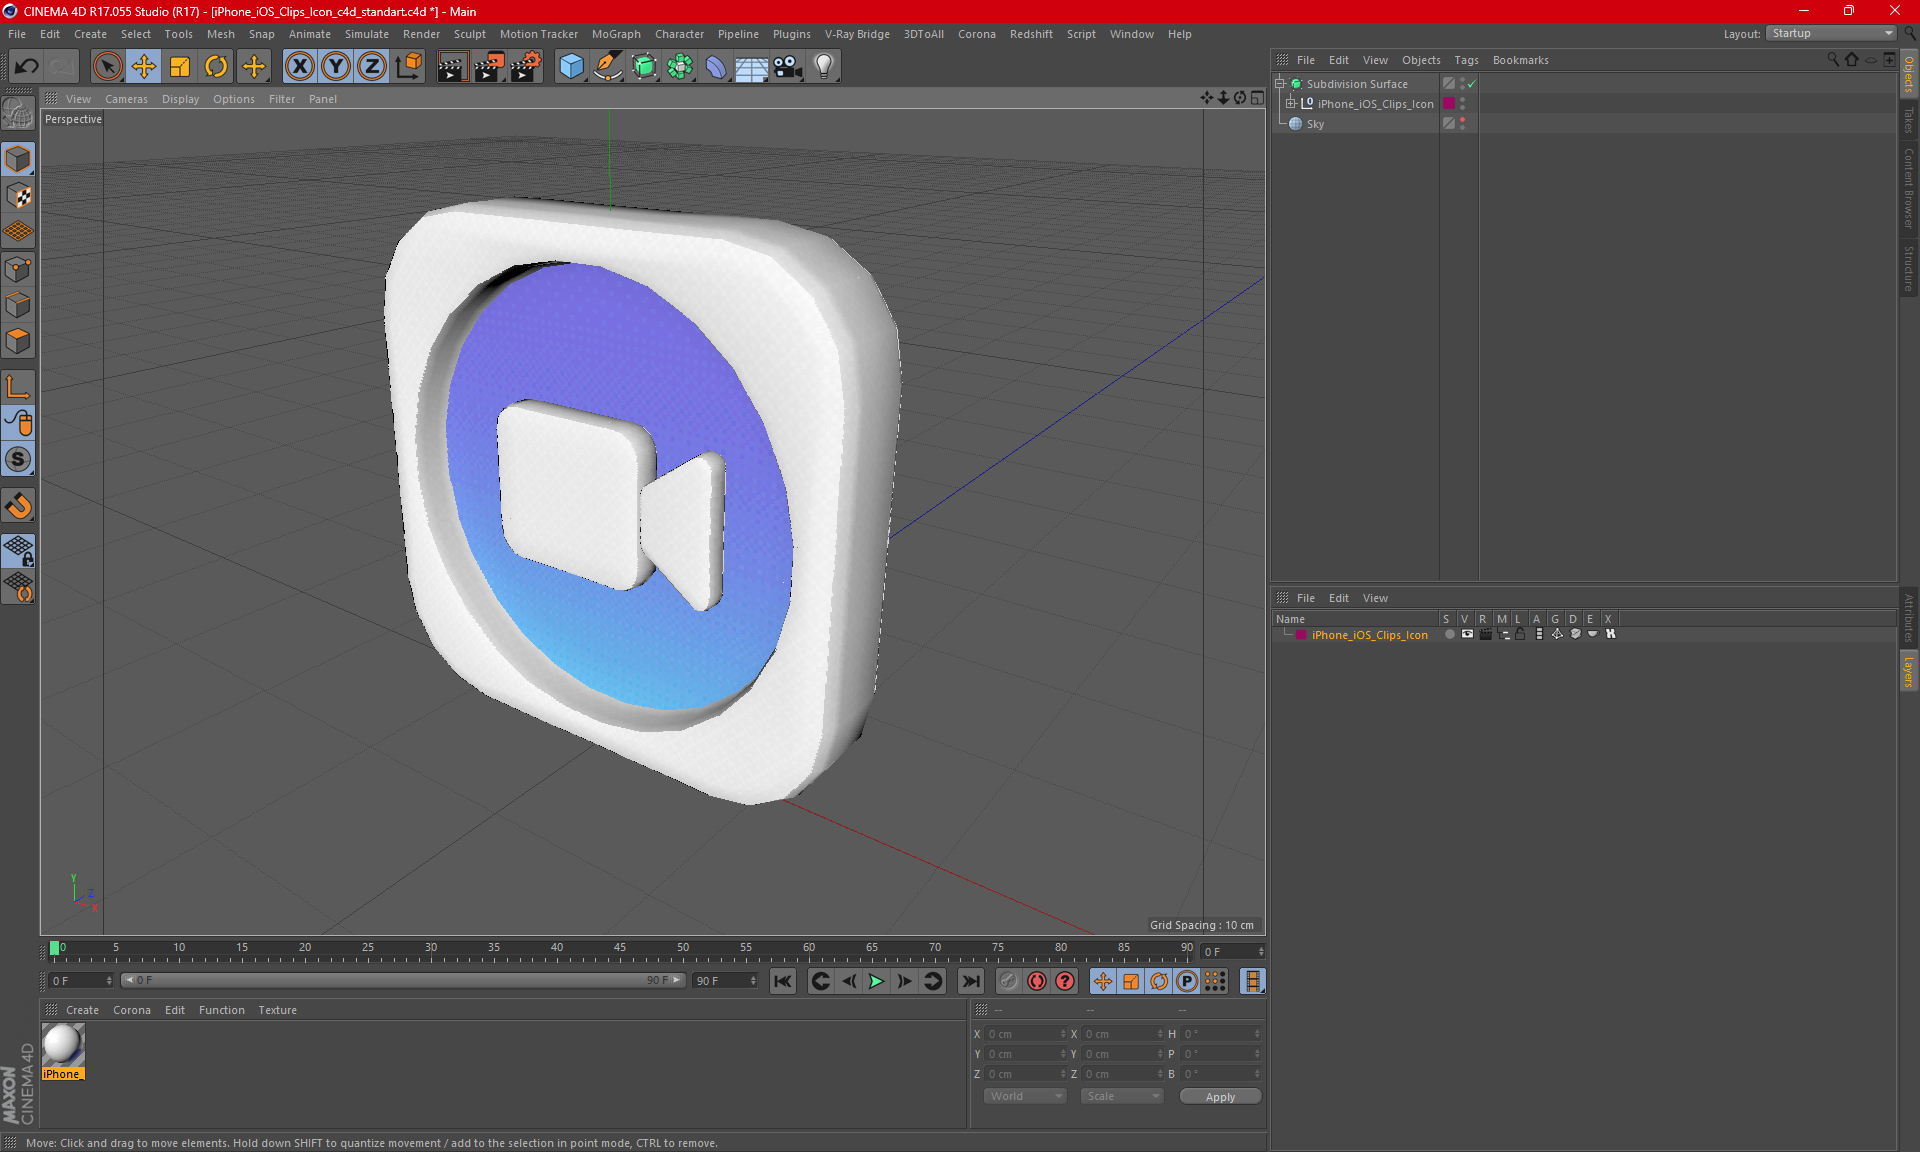Add a Light object
Image resolution: width=1920 pixels, height=1152 pixels.
[x=824, y=66]
